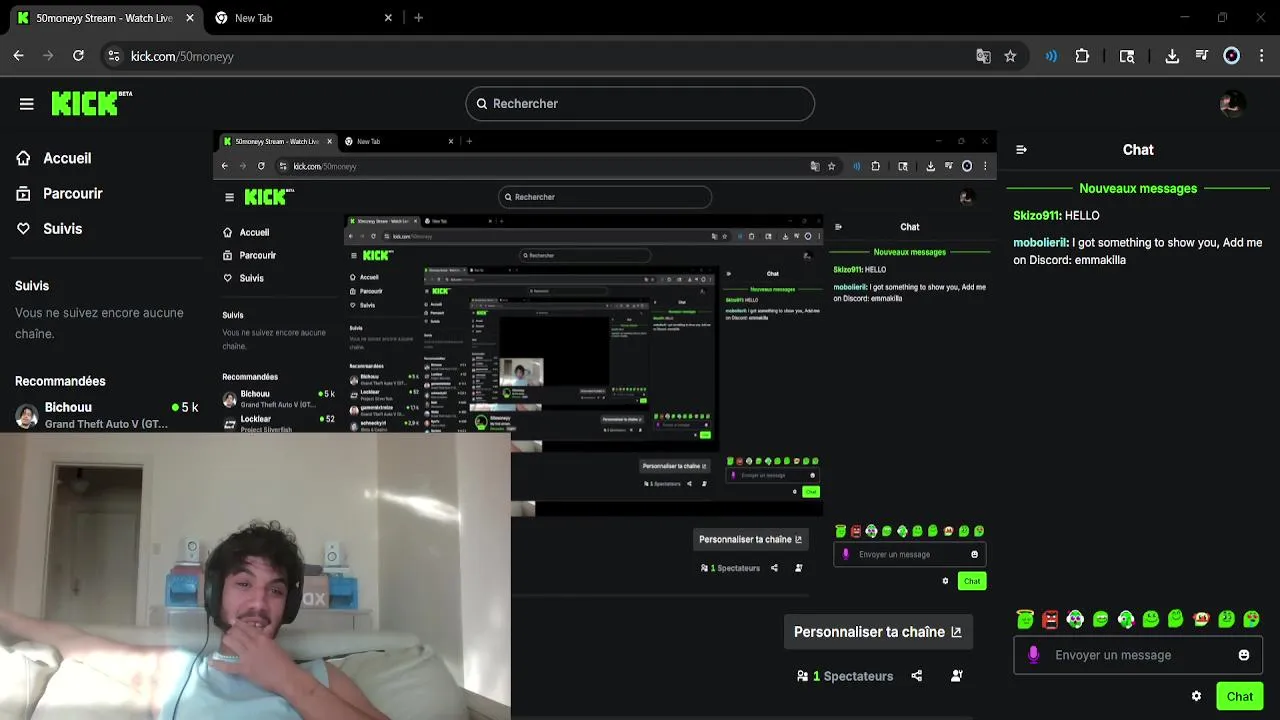
Task: Open the Kick hamburger sidebar menu
Action: [x=27, y=104]
